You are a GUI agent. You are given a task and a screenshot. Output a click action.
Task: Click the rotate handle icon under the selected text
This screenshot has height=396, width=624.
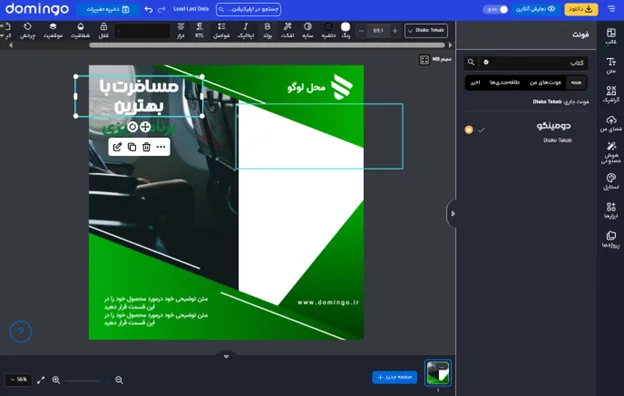point(133,127)
